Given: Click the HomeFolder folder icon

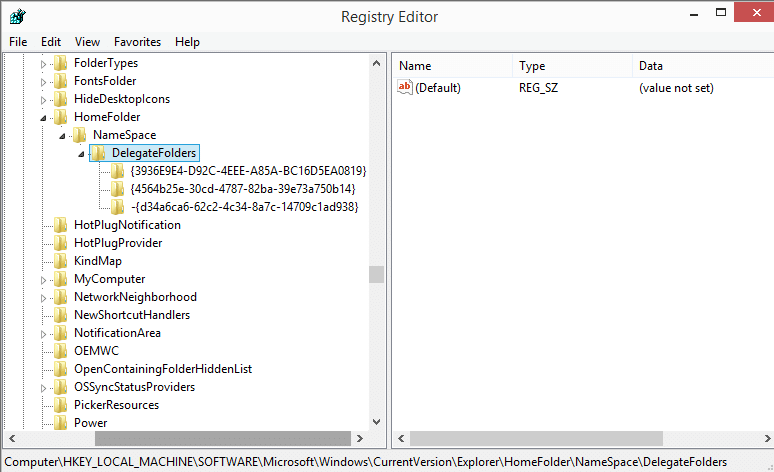Looking at the screenshot, I should 61,117.
